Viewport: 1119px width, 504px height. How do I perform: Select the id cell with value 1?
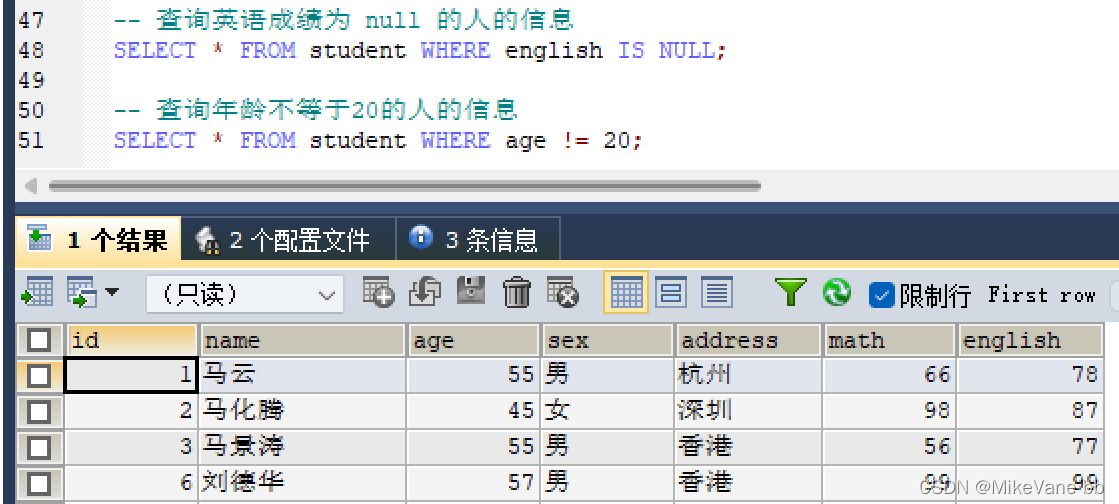tap(131, 375)
